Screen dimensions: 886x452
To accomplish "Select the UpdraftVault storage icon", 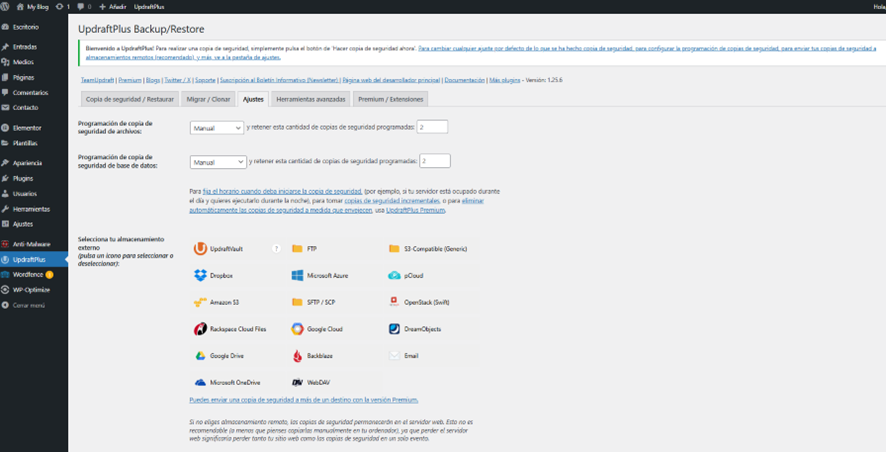I will click(200, 249).
